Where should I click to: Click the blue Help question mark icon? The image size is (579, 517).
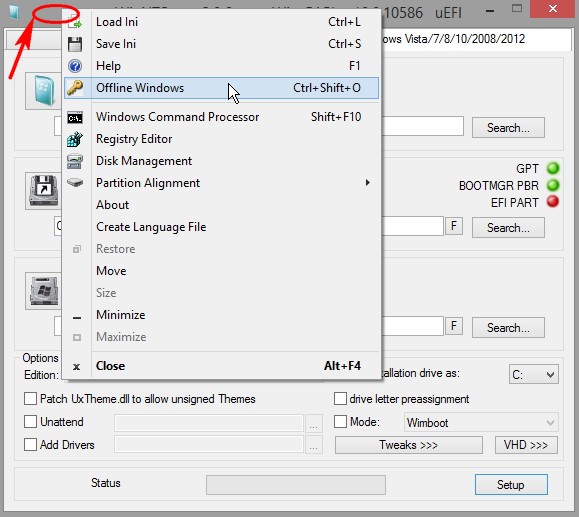click(75, 66)
